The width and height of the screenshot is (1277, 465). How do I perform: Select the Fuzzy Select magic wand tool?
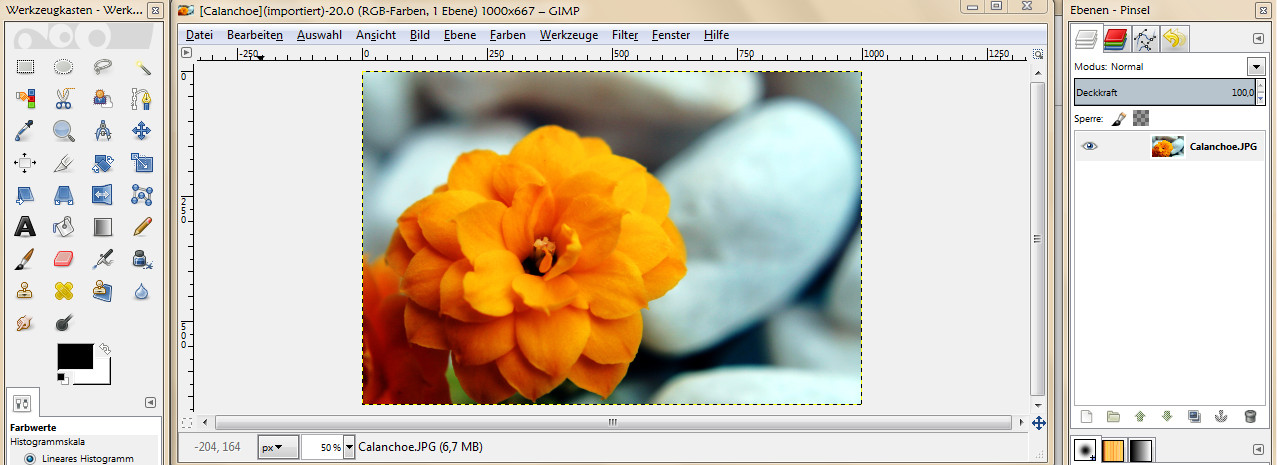pyautogui.click(x=142, y=67)
